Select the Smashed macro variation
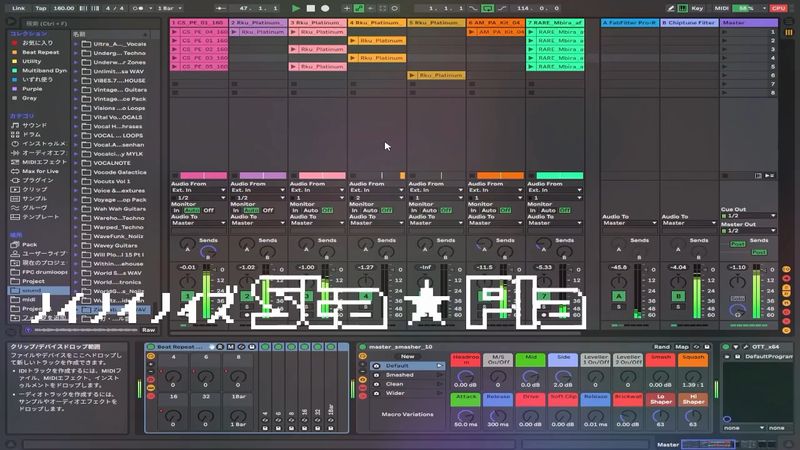 pyautogui.click(x=401, y=375)
